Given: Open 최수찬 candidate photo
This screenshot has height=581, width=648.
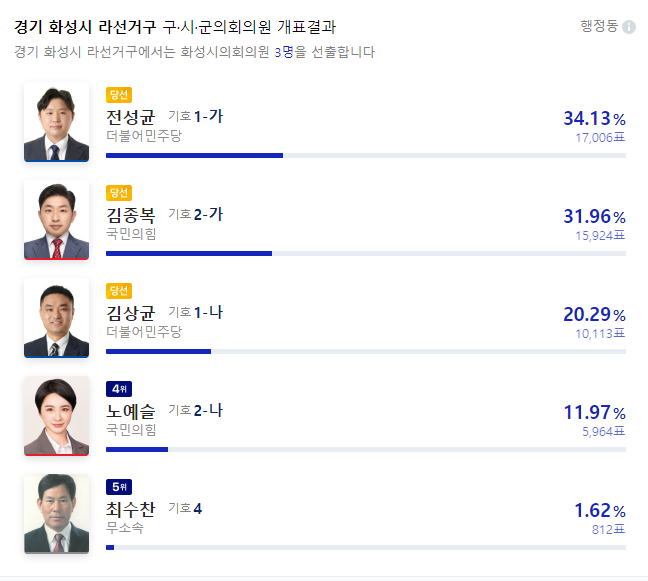Looking at the screenshot, I should point(56,514).
